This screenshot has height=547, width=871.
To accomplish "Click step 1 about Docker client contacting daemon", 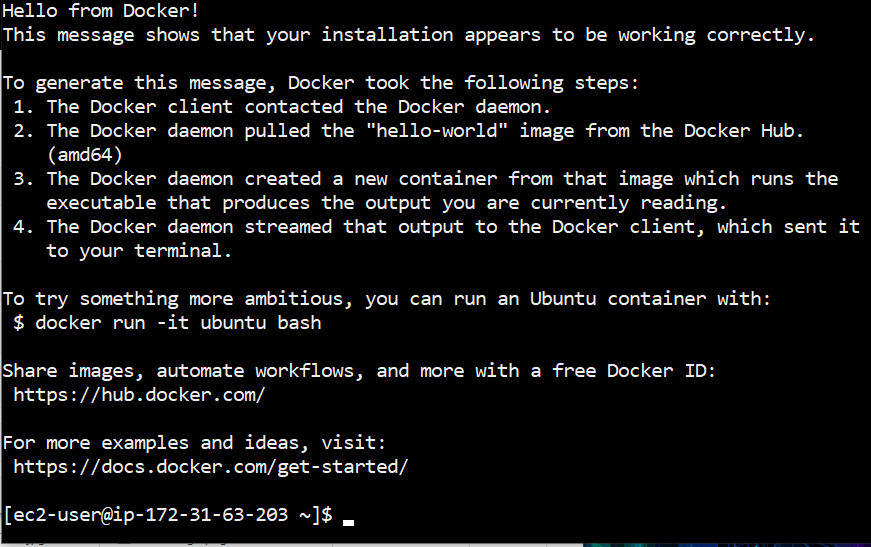I will pyautogui.click(x=282, y=107).
